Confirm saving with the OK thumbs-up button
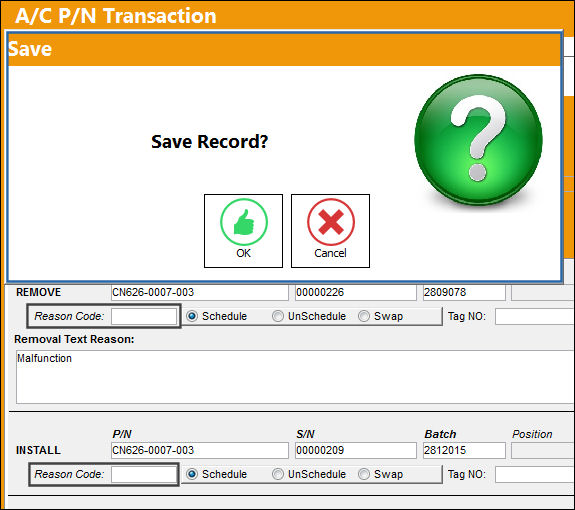 click(x=243, y=231)
